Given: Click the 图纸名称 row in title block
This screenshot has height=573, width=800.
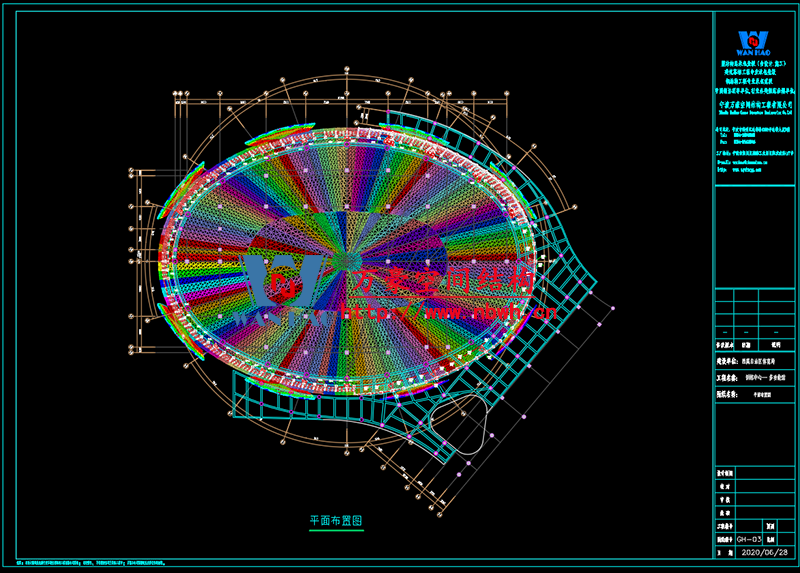Looking at the screenshot, I should (x=754, y=395).
